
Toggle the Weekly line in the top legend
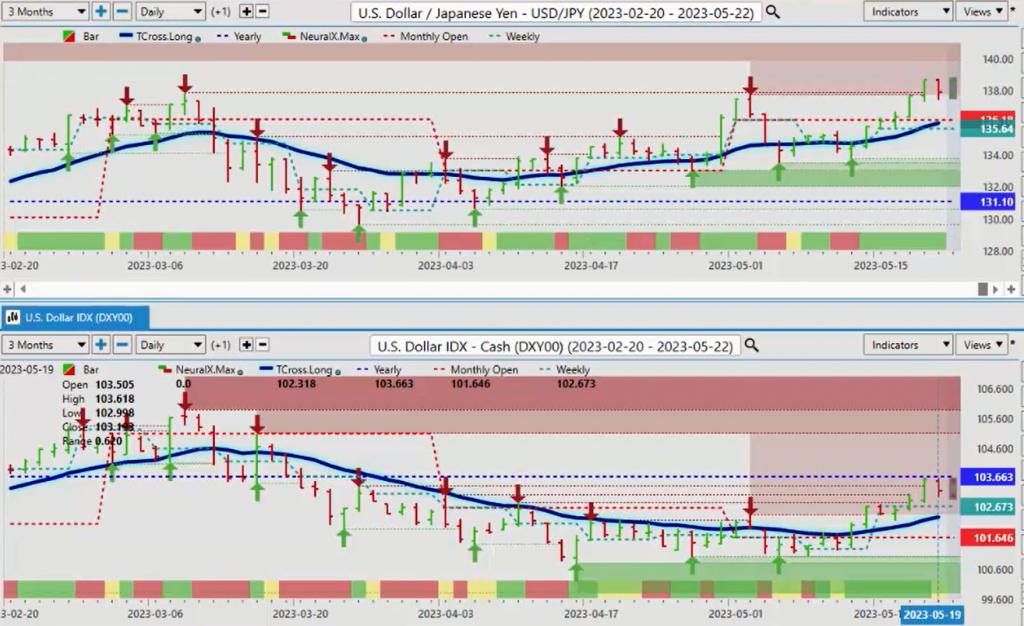pyautogui.click(x=515, y=37)
